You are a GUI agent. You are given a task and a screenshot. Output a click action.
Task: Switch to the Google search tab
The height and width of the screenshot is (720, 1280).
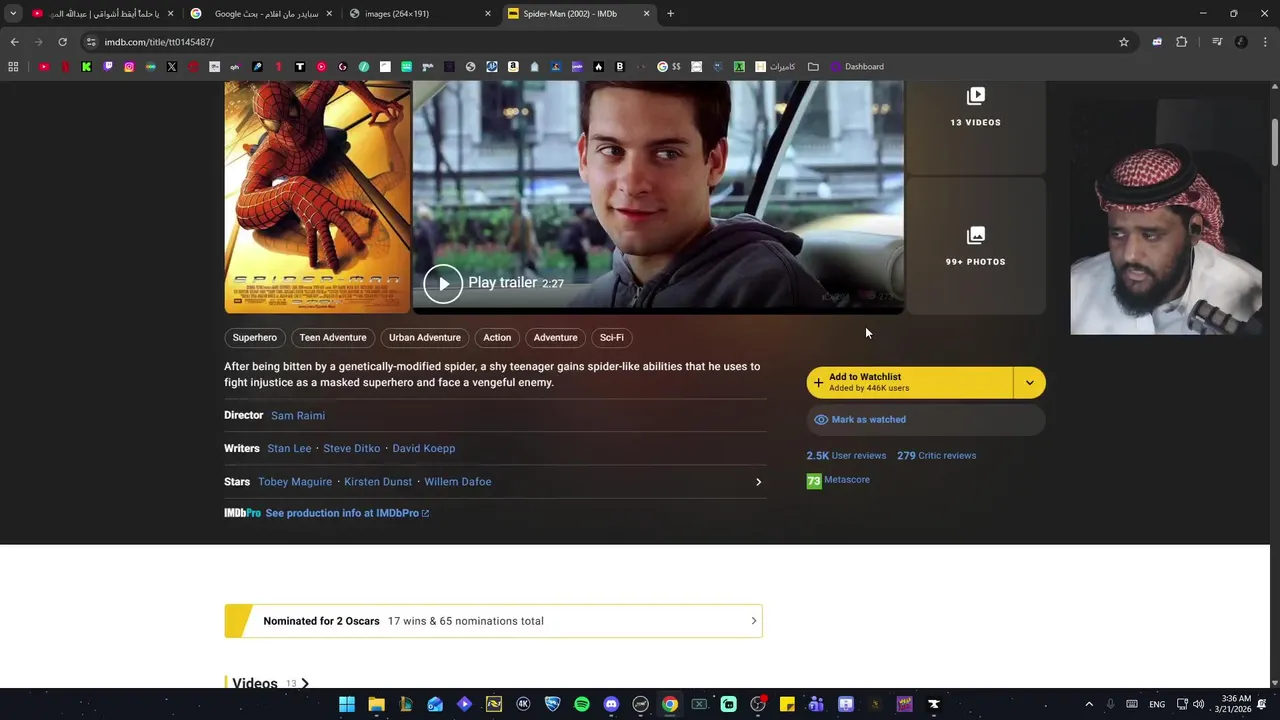262,14
